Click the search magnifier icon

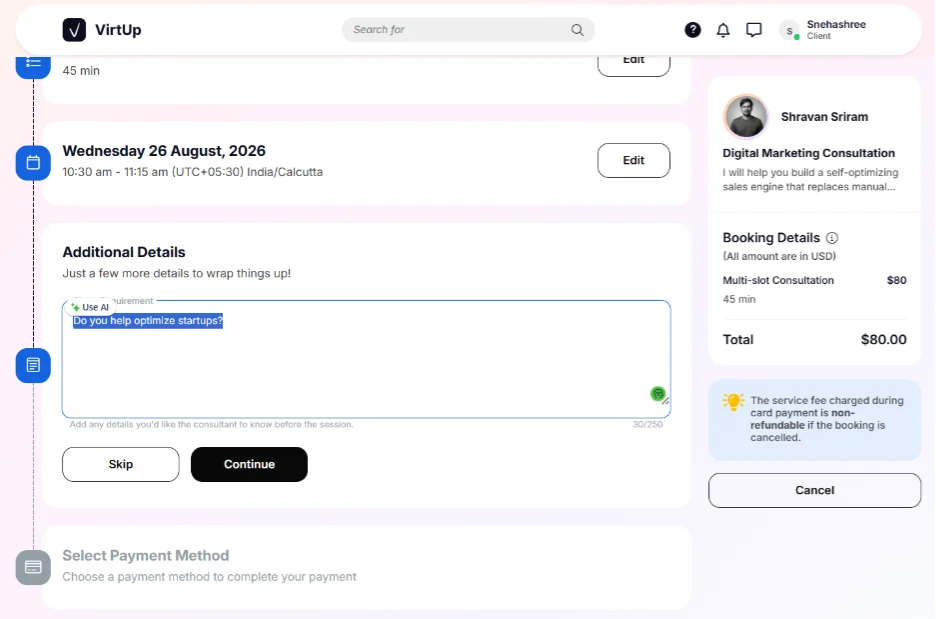point(577,30)
